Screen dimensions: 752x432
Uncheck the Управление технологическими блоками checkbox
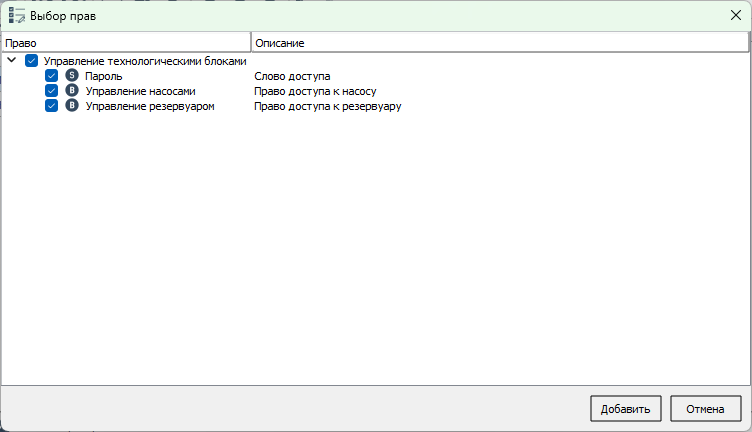[x=32, y=61]
